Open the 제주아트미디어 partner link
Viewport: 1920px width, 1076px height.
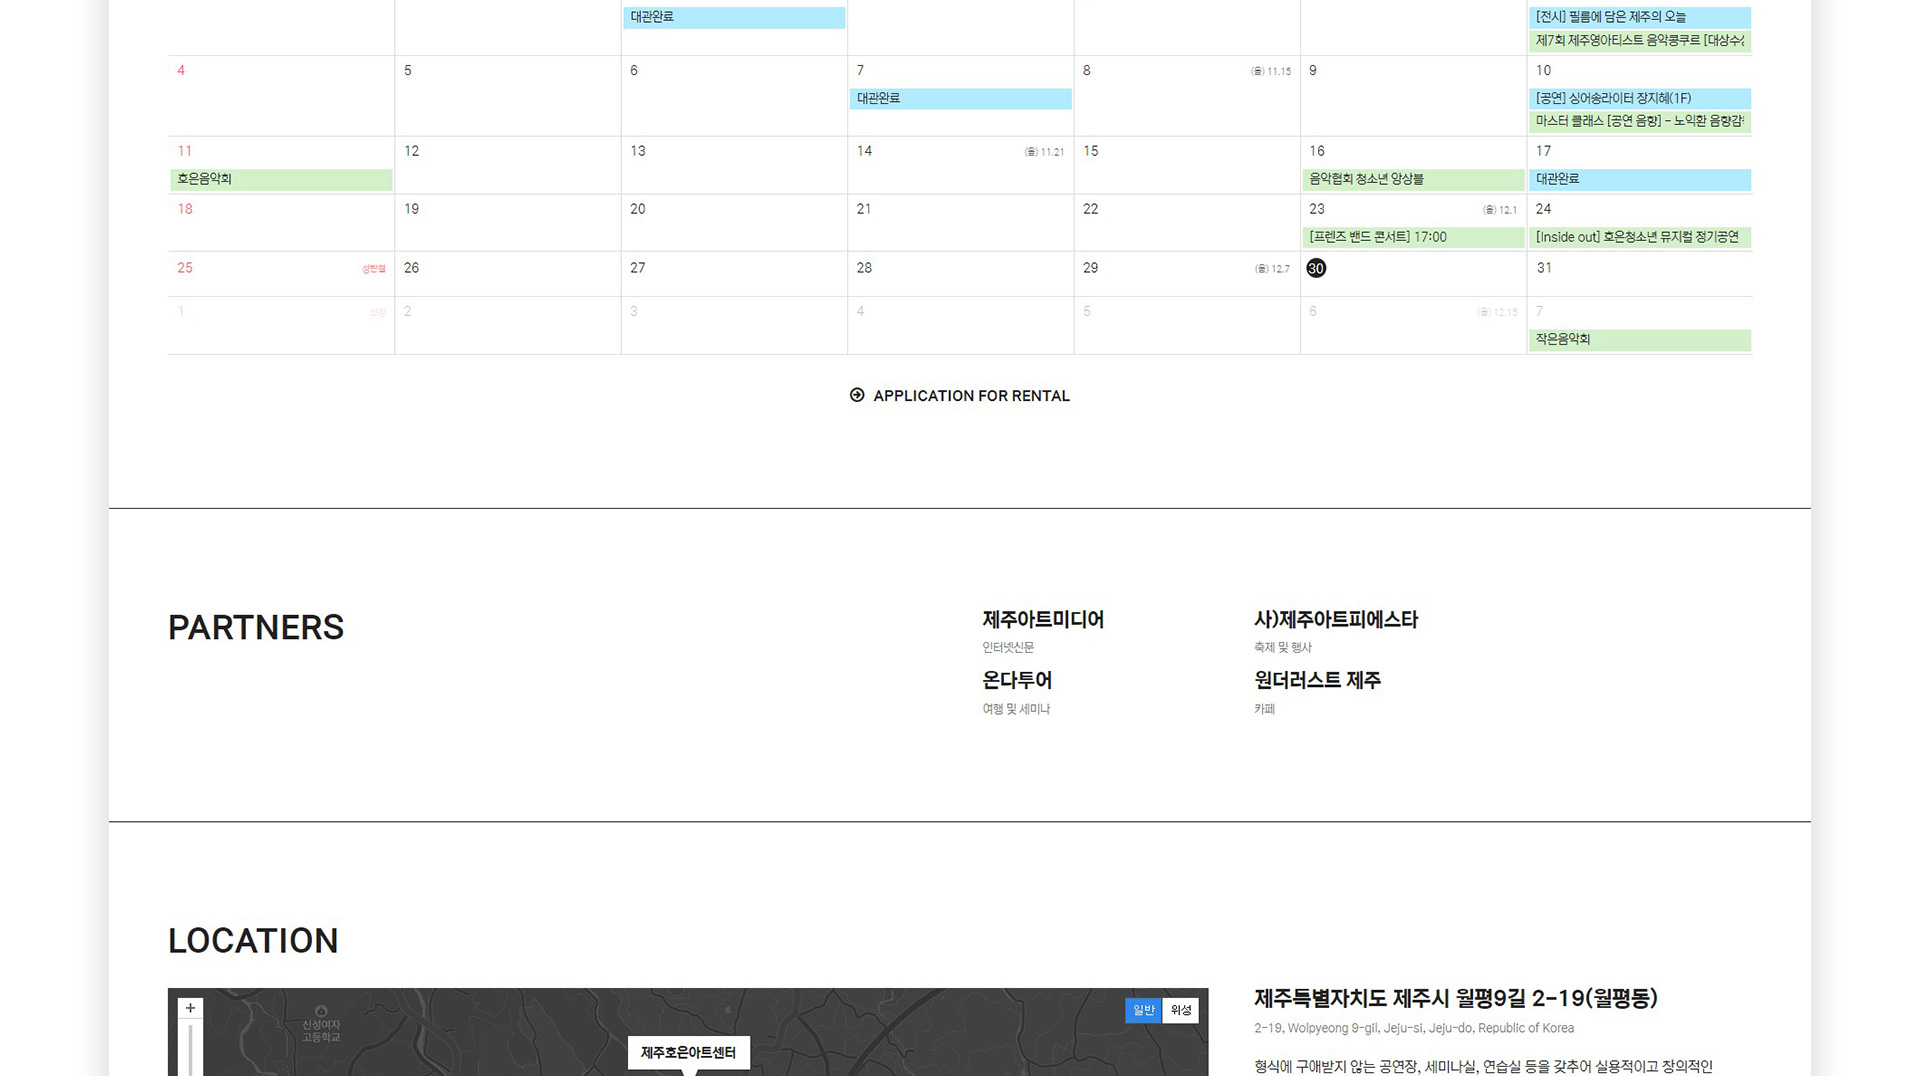[x=1043, y=620]
